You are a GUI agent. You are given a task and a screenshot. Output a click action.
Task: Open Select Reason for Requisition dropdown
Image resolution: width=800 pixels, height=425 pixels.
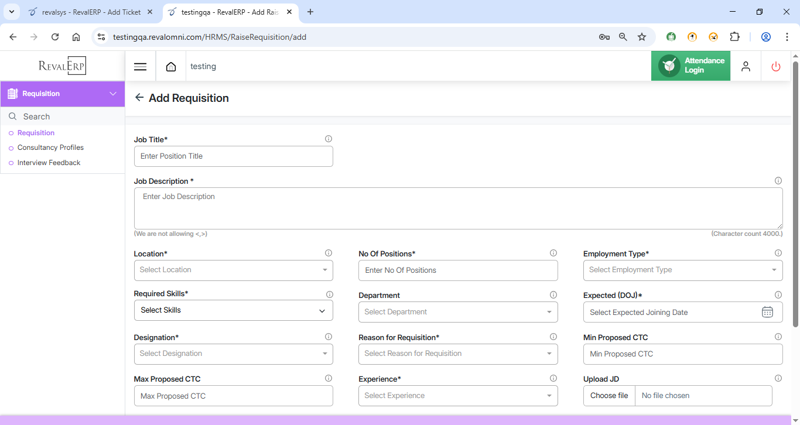pos(457,354)
